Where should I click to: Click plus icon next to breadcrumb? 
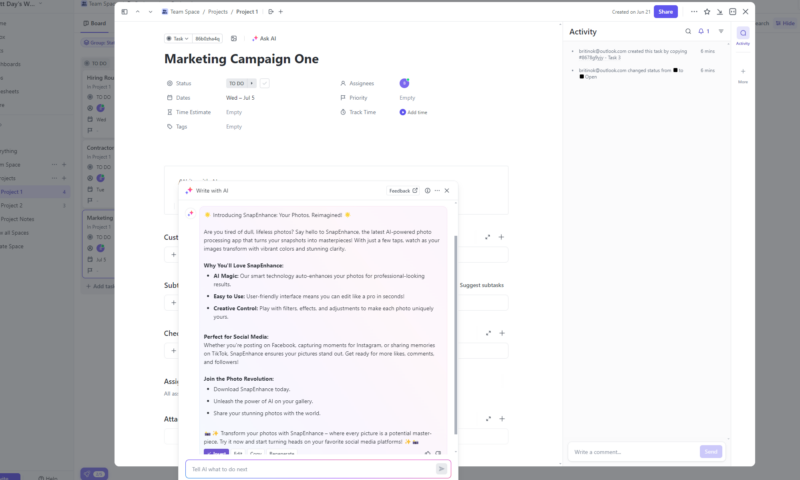281,12
